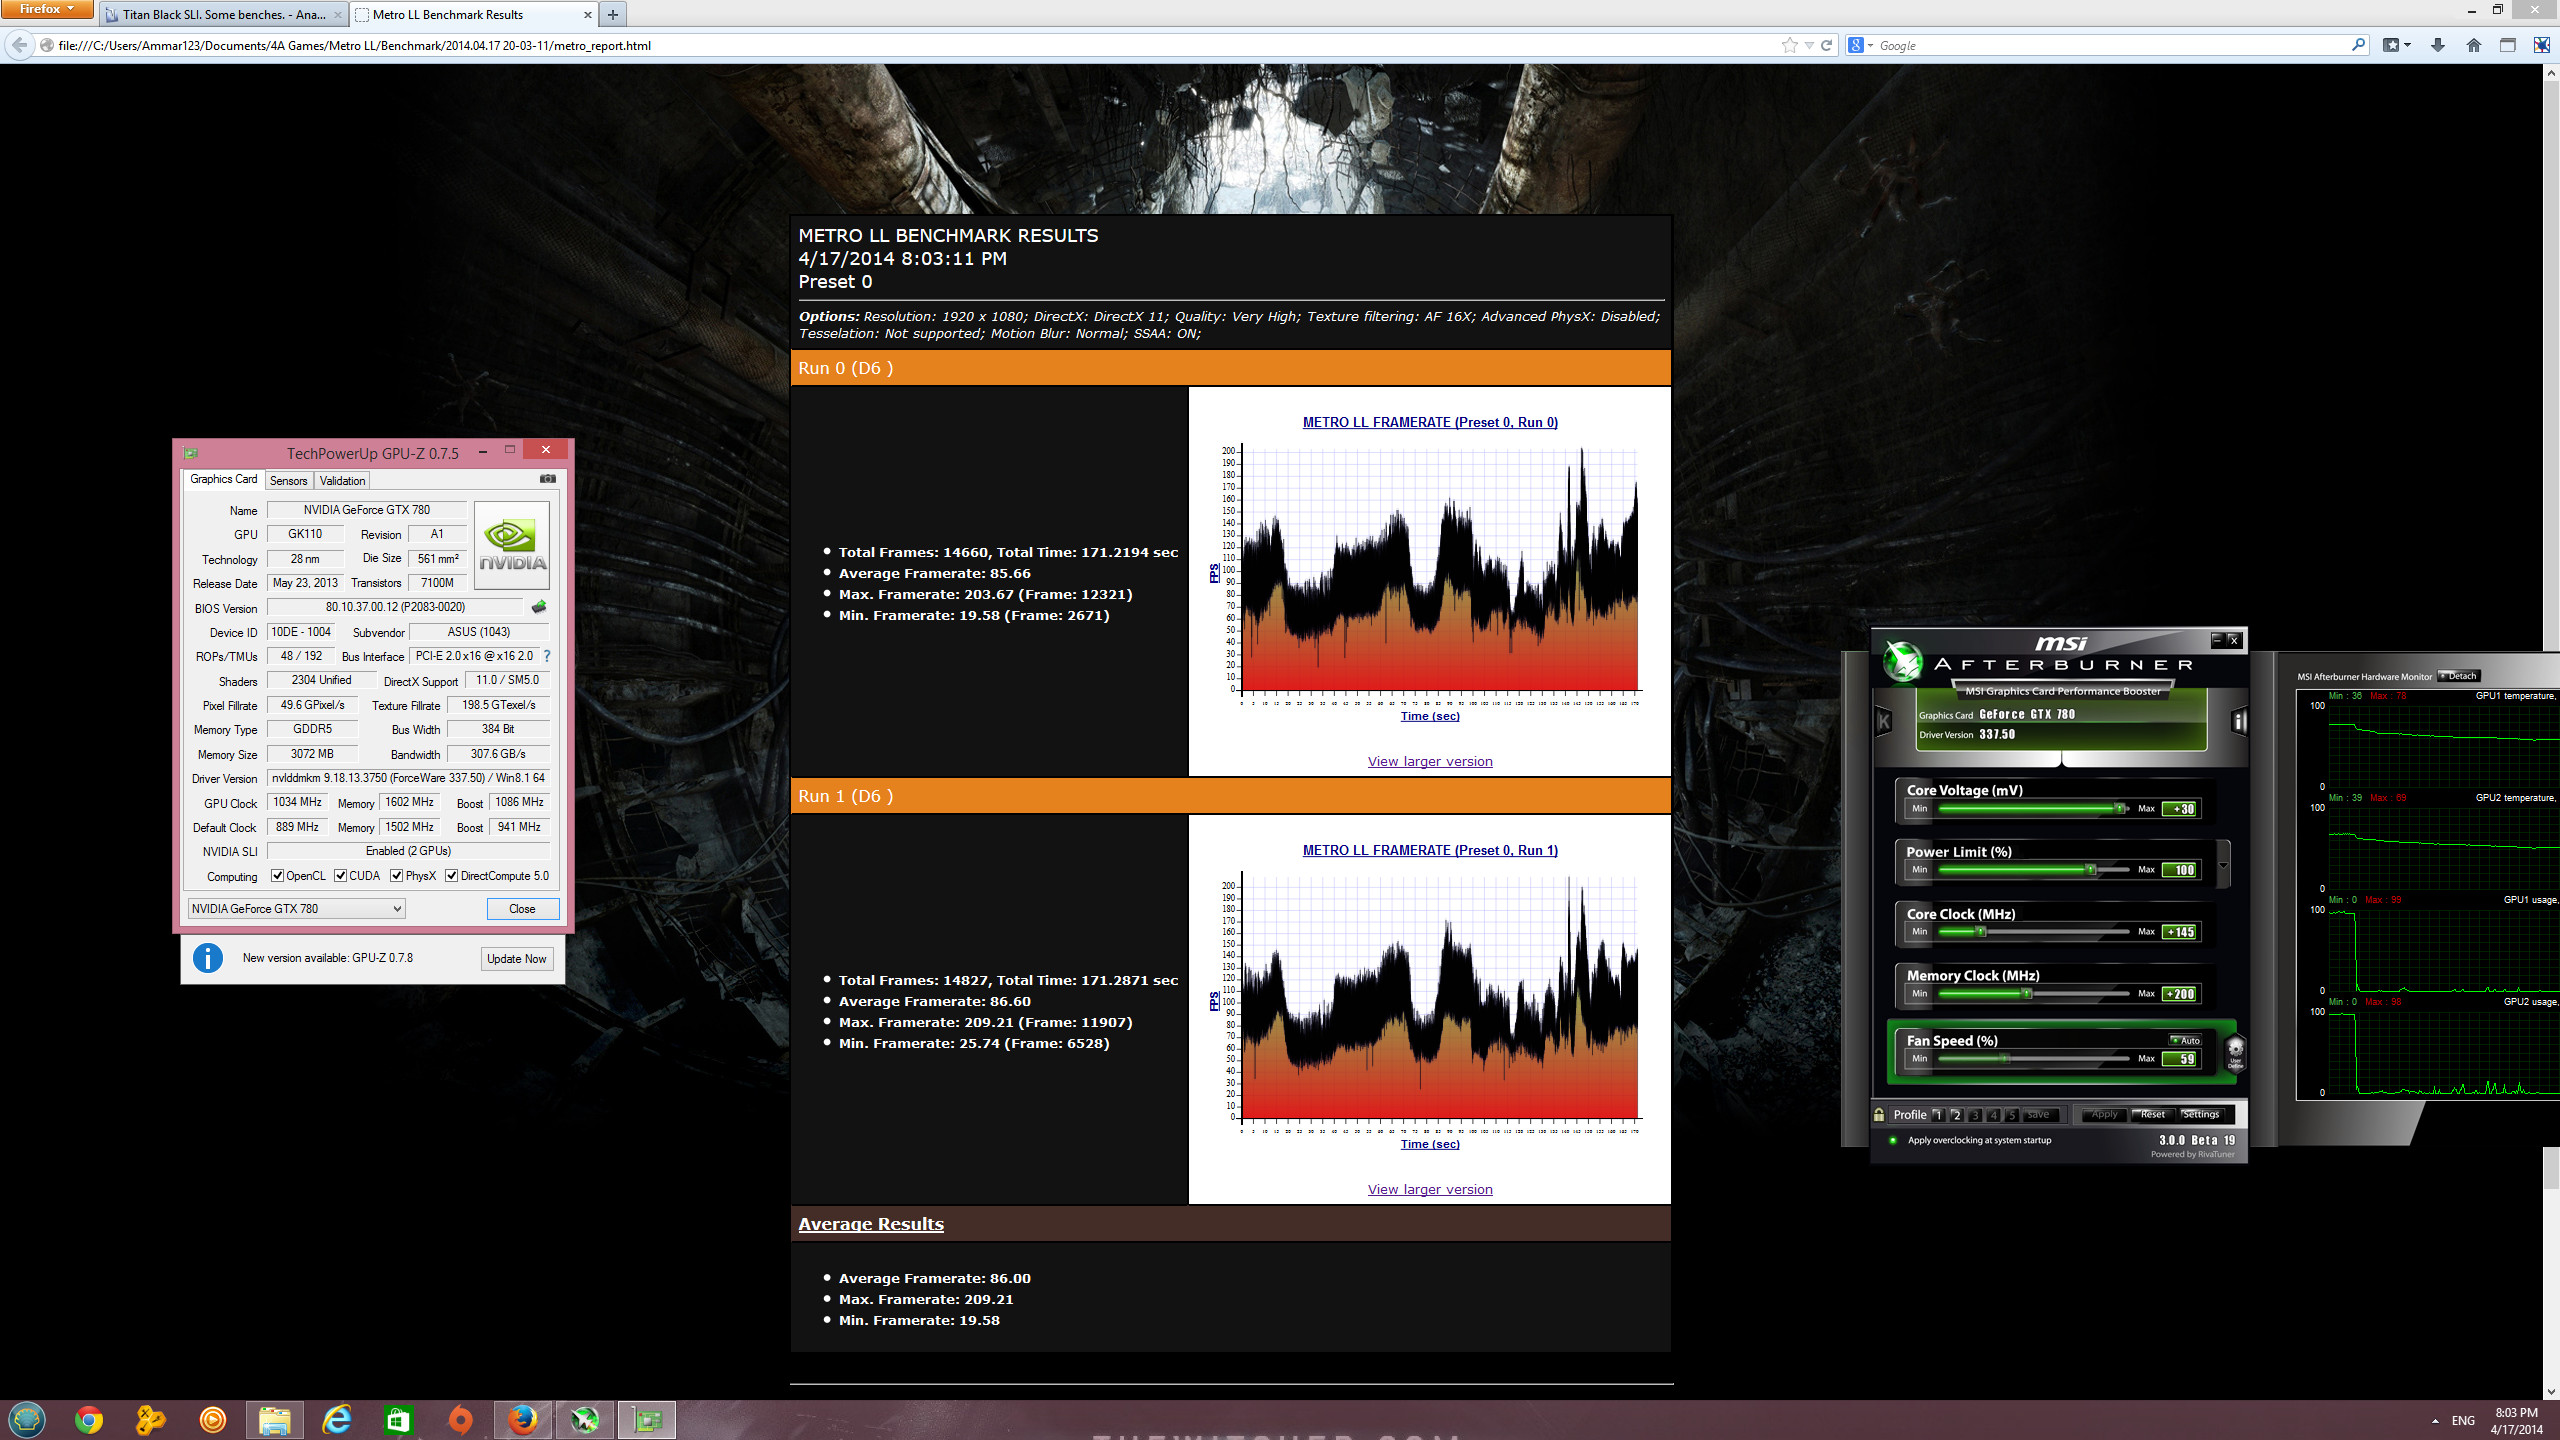Click the GPU-Z BIOS save chip icon
This screenshot has width=2560, height=1440.
tap(539, 607)
